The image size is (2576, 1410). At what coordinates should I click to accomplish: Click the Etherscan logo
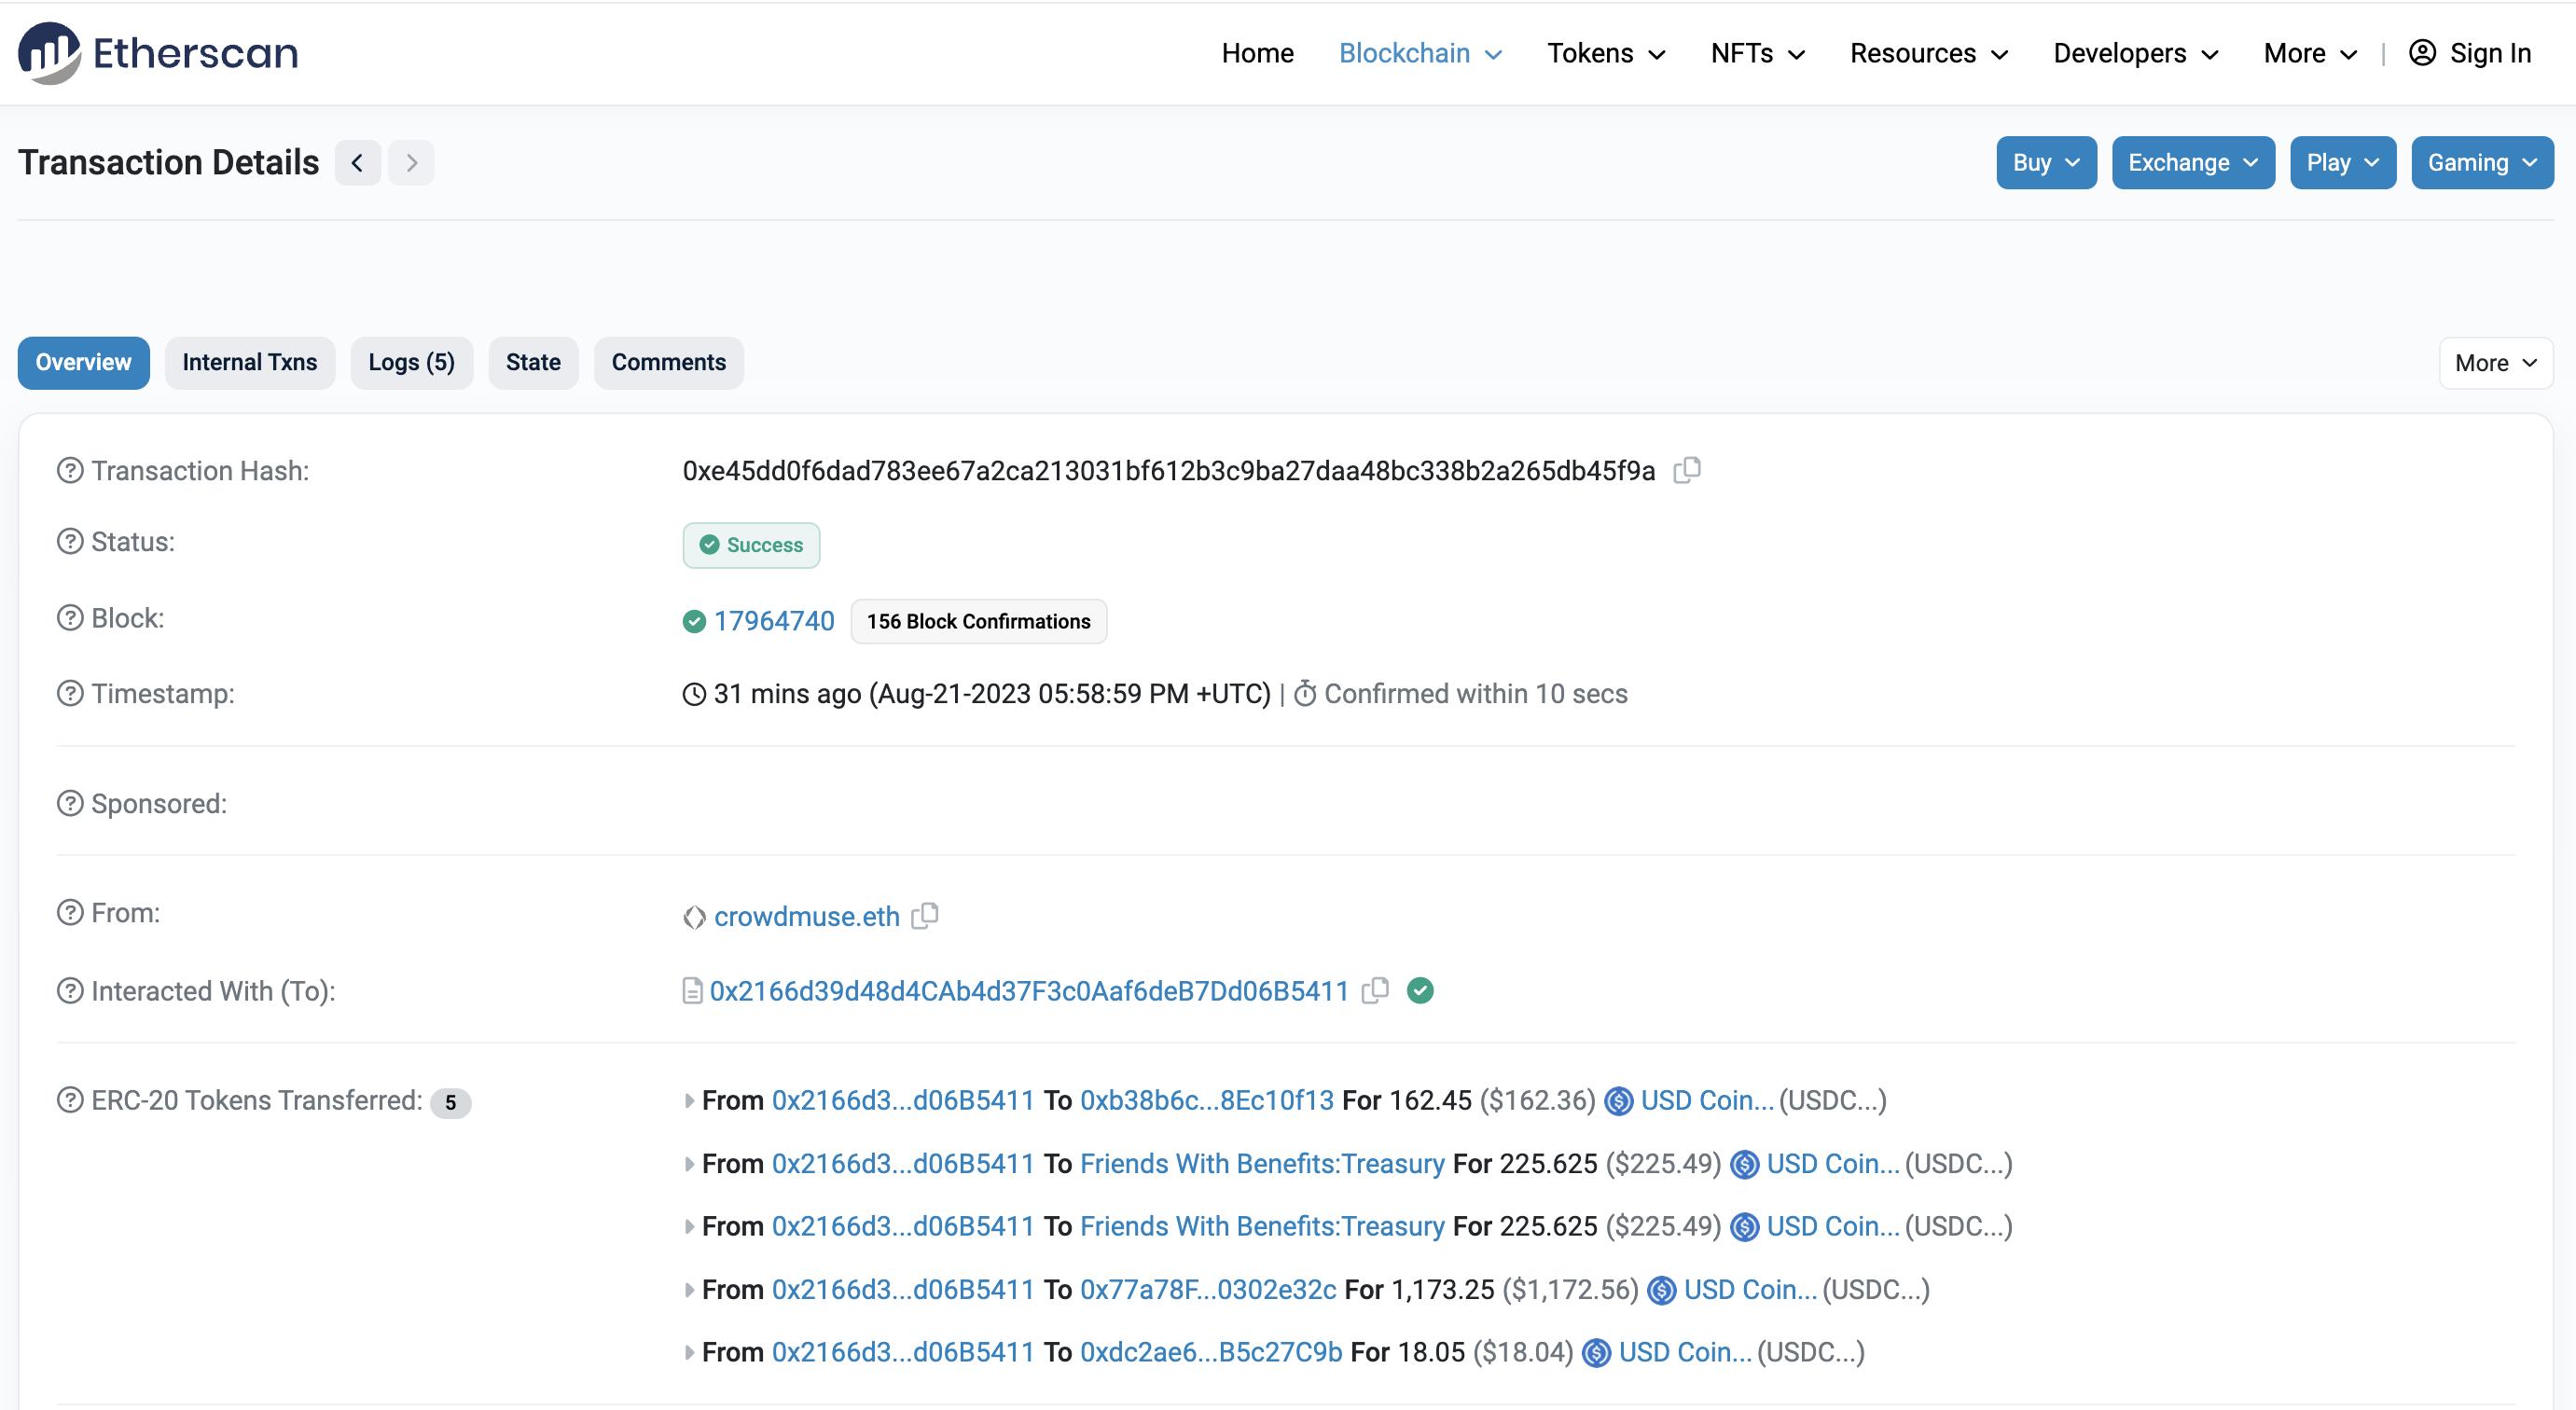158,53
